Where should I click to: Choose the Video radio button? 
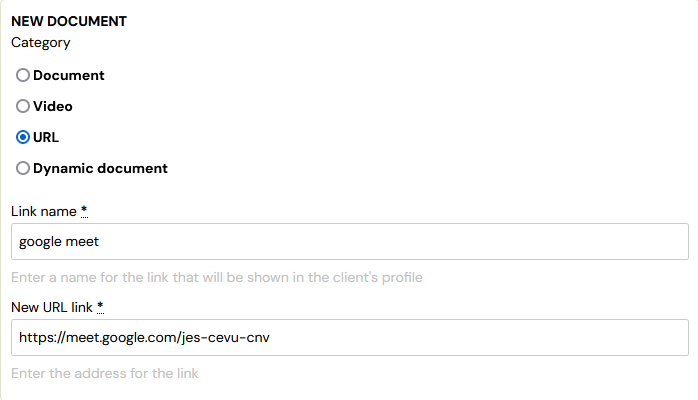tap(23, 106)
